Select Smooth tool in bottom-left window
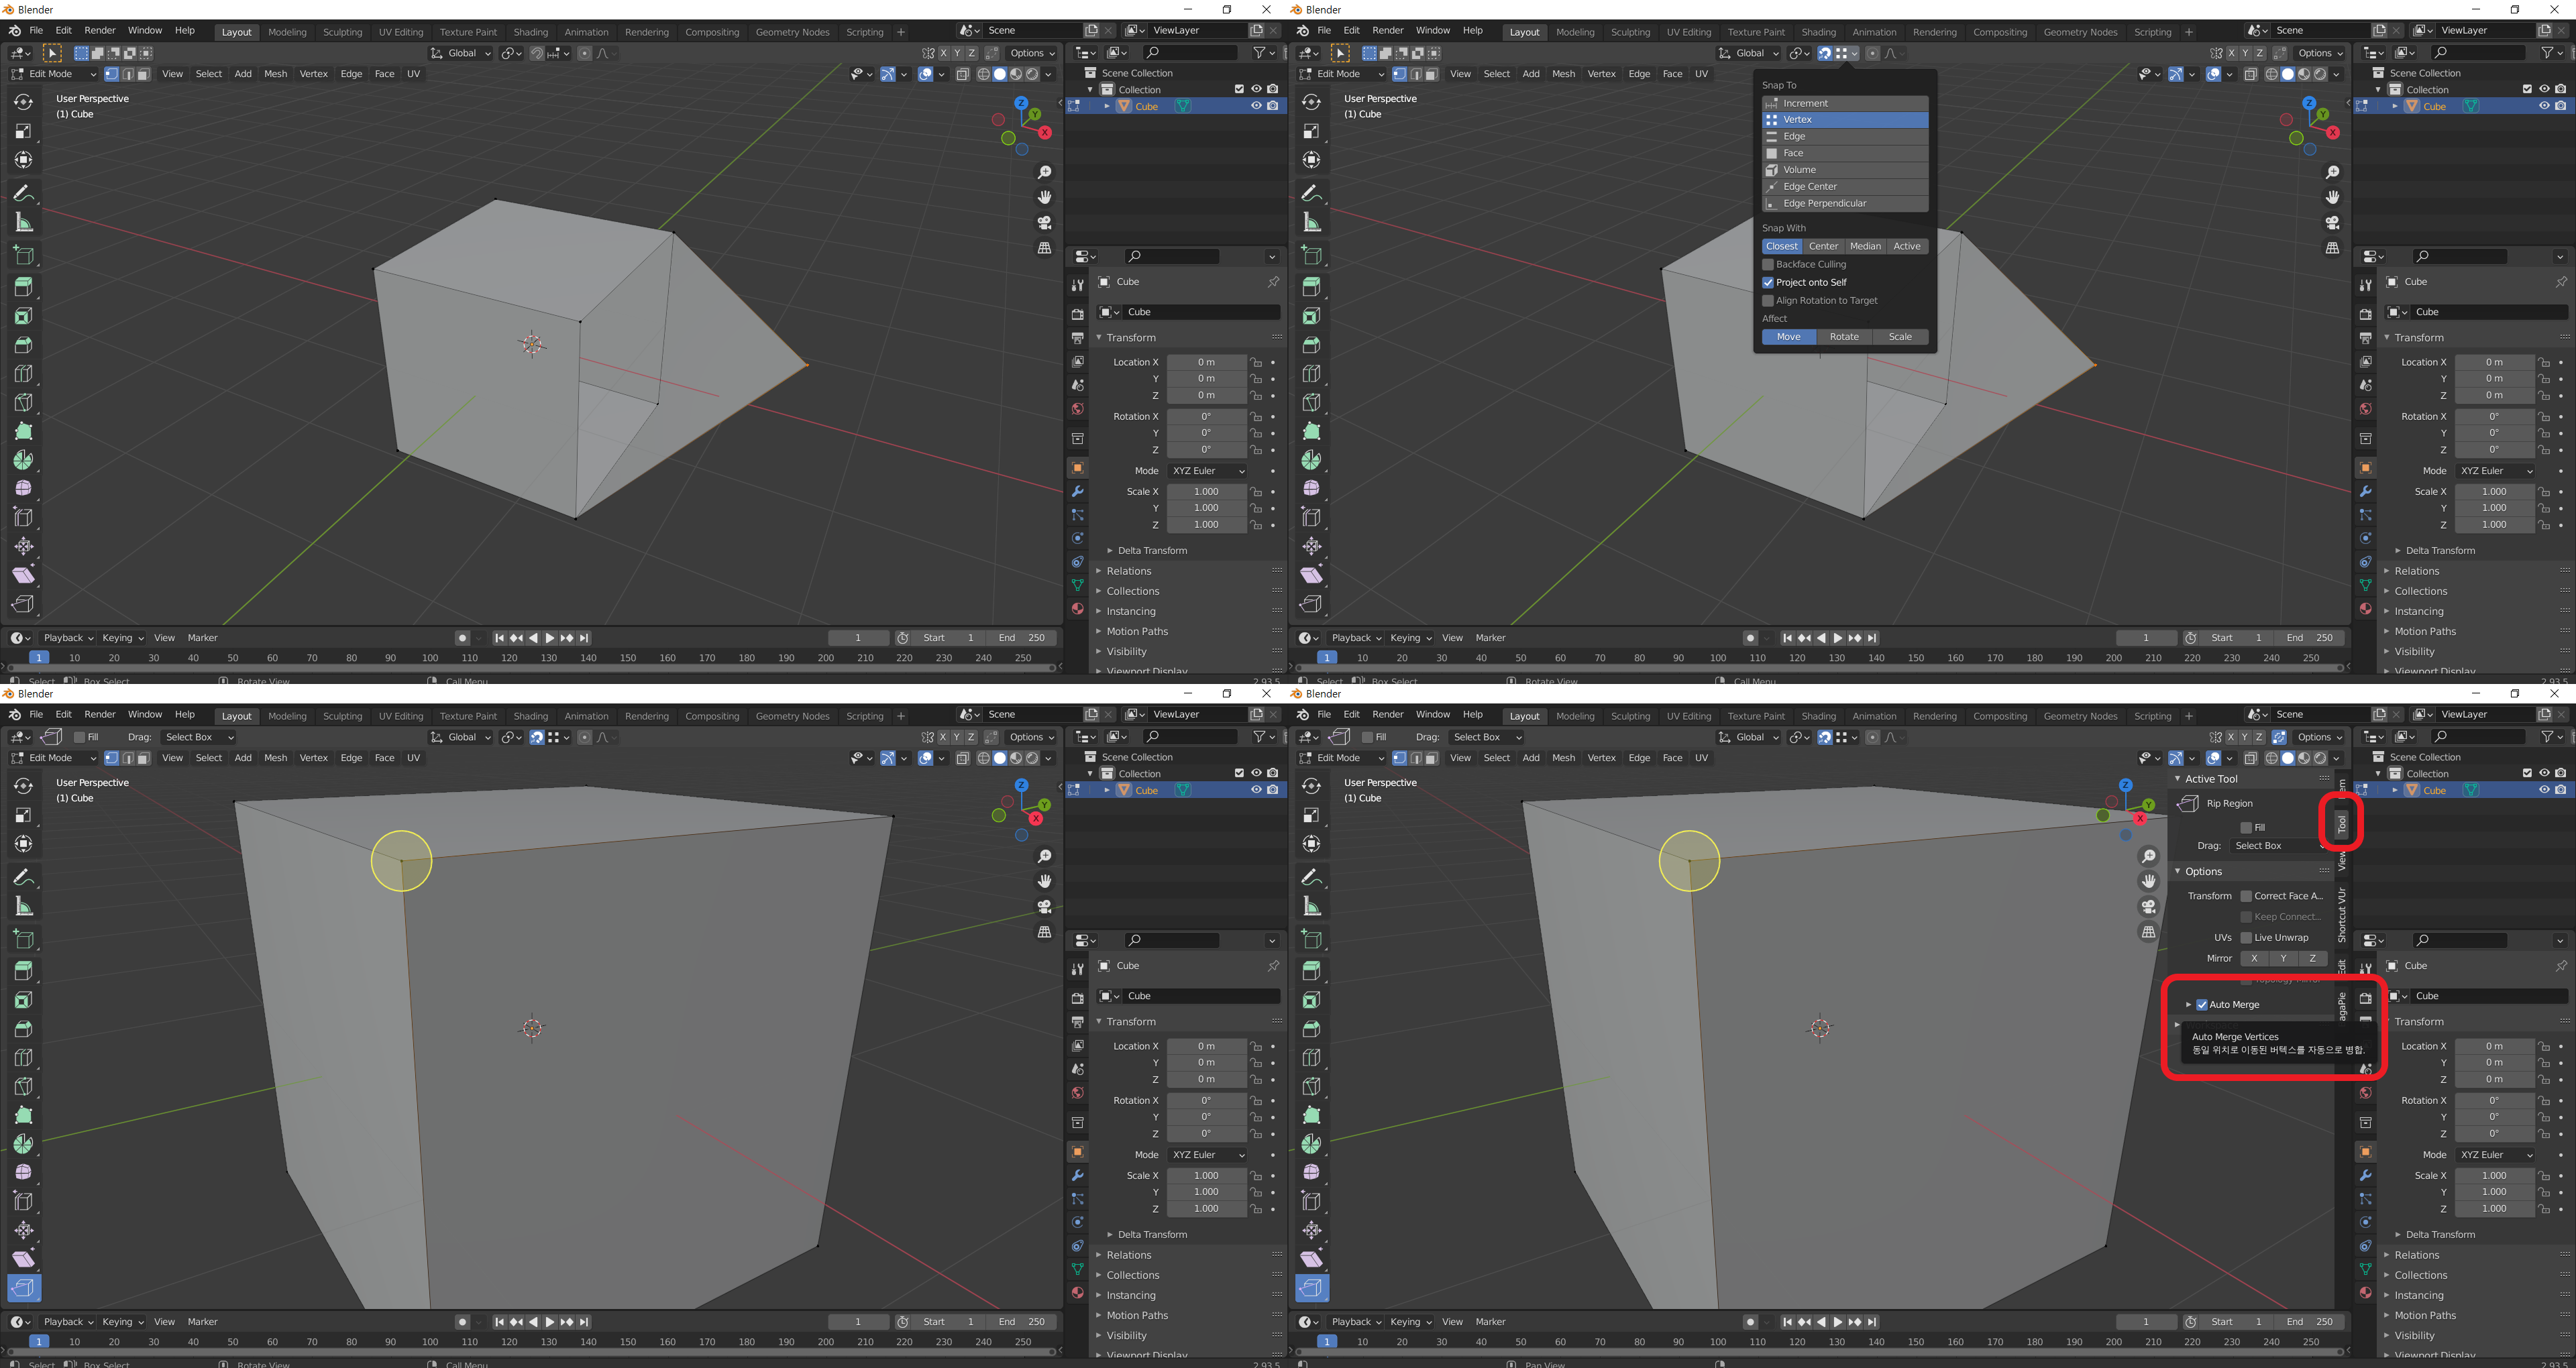The width and height of the screenshot is (2576, 1368). 23,1172
